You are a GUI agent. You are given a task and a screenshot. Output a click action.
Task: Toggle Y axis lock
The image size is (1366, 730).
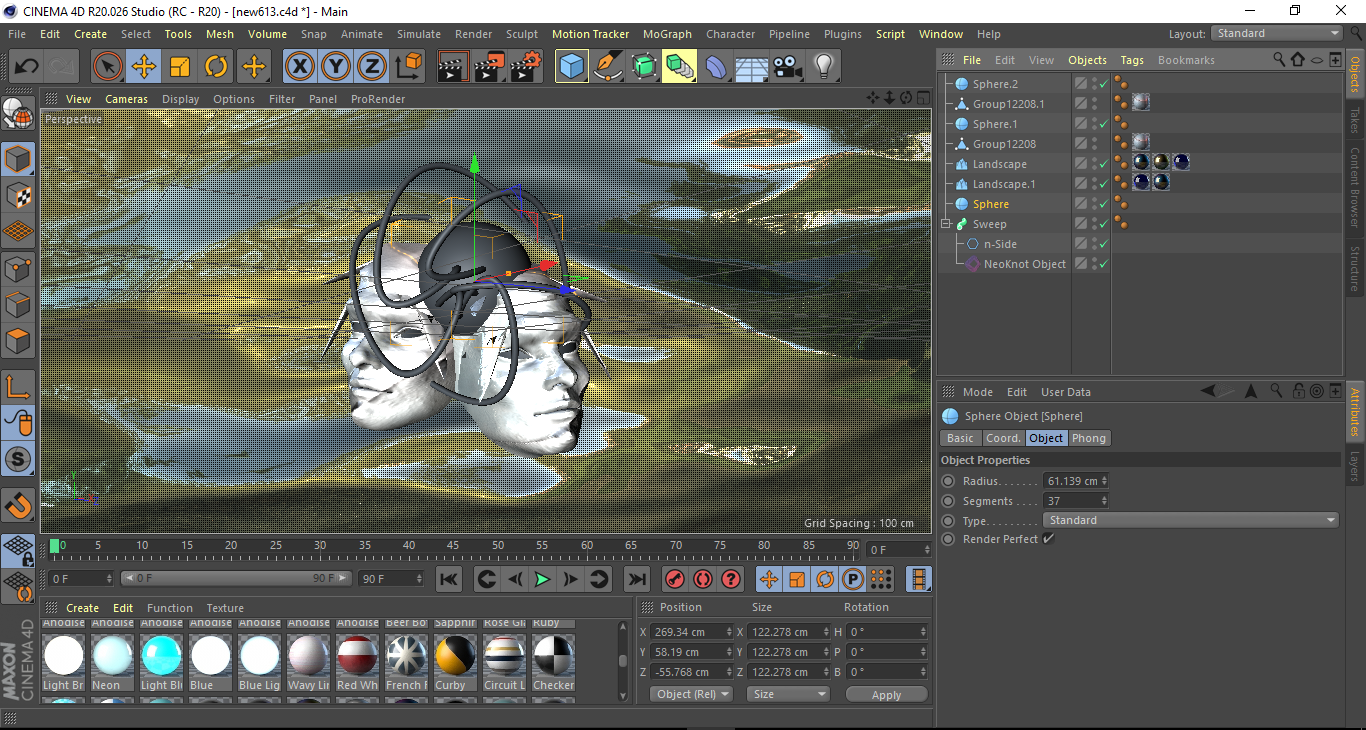[336, 67]
